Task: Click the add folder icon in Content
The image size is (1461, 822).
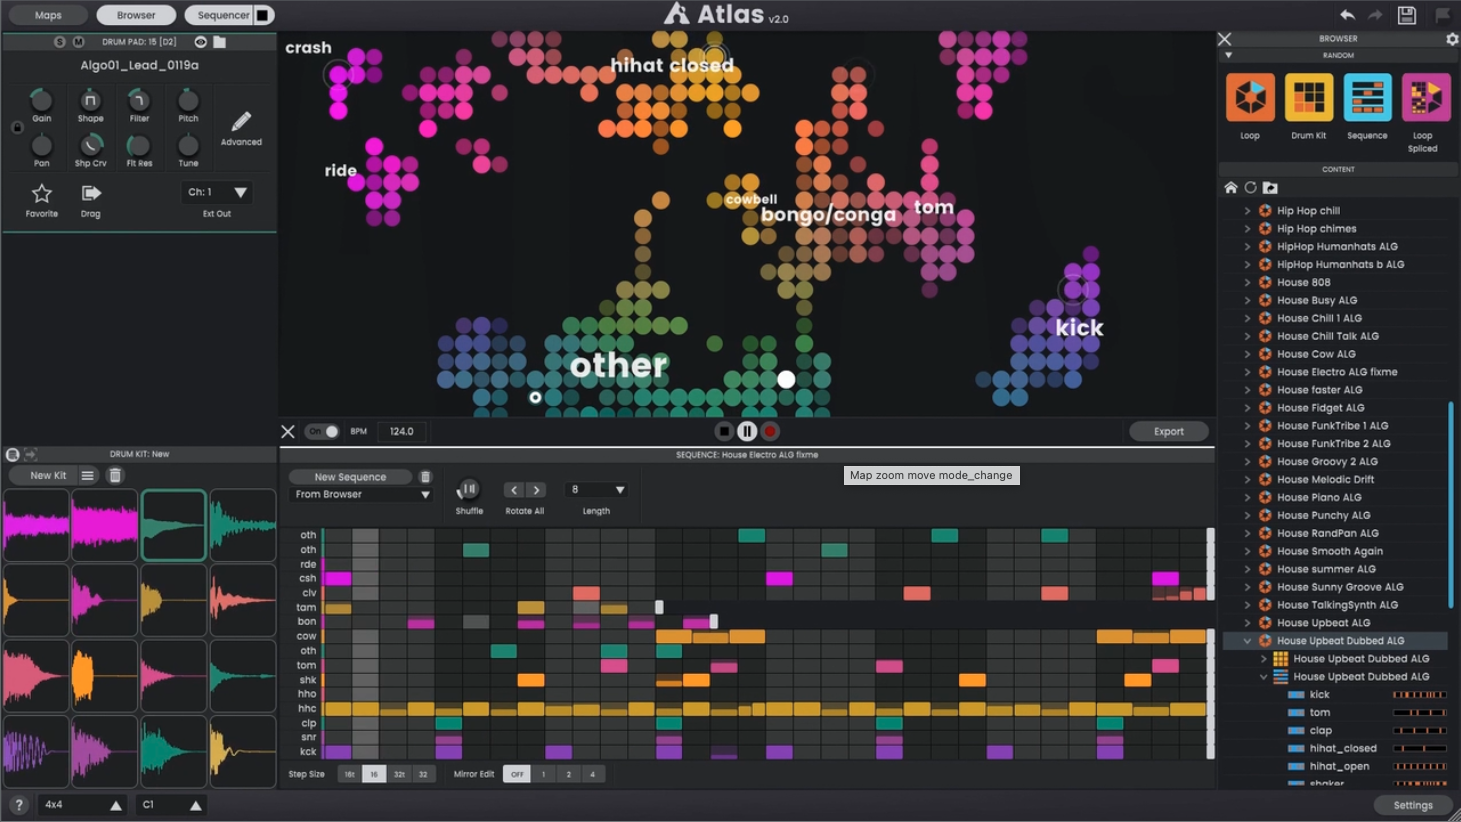Action: [1270, 188]
